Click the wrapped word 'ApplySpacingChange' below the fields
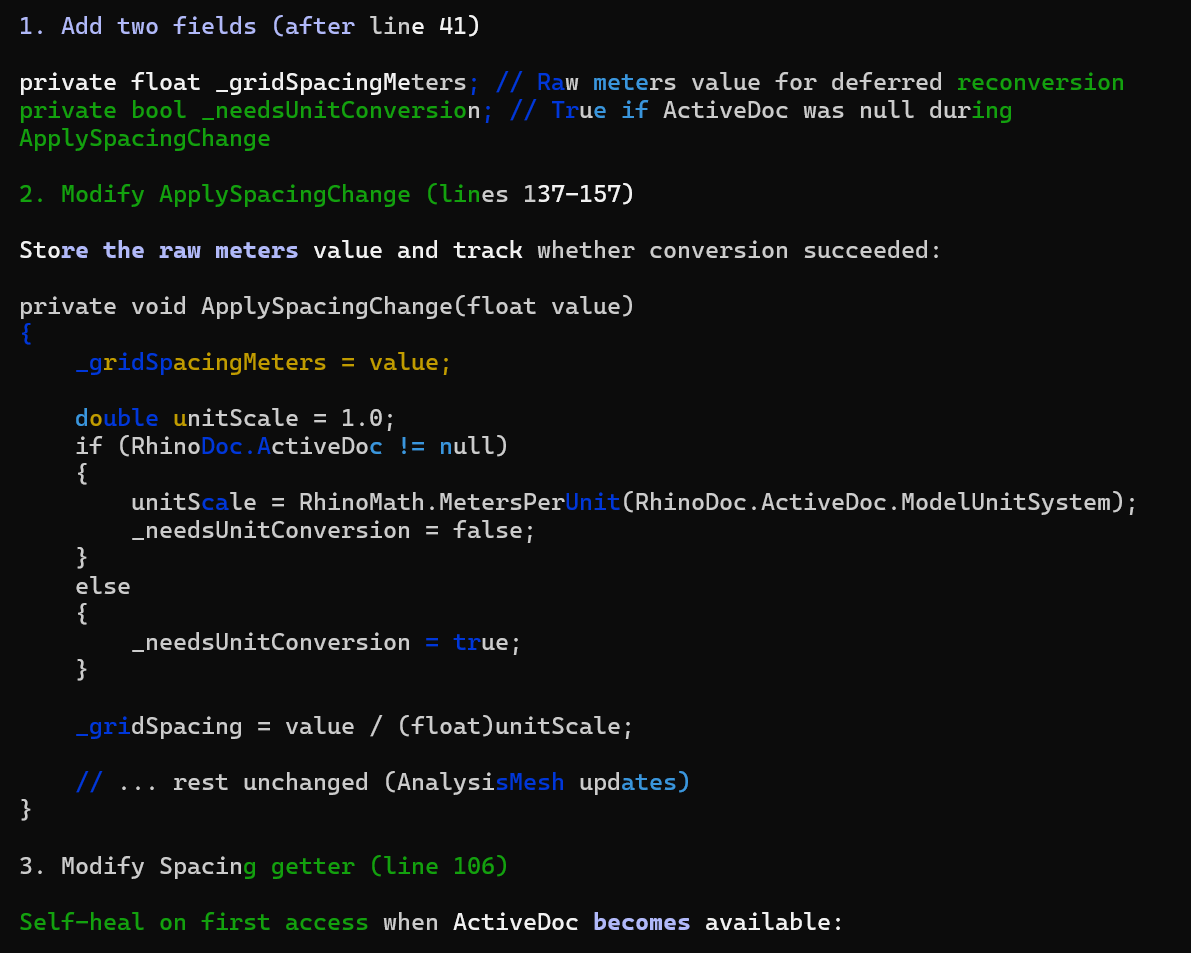1191x953 pixels. coord(144,138)
